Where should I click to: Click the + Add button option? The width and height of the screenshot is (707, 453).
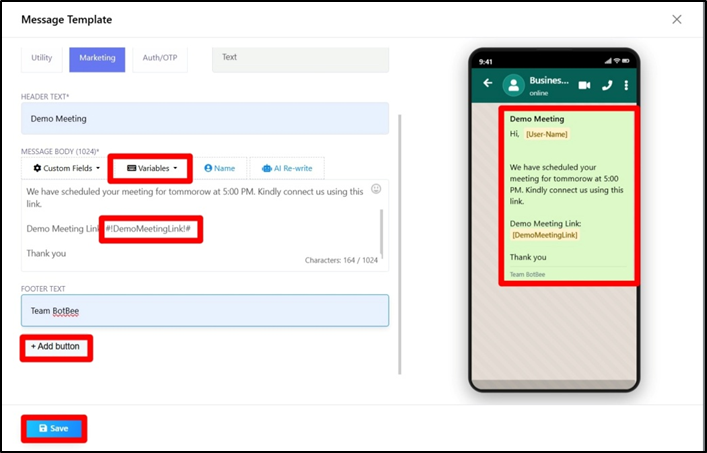pos(55,347)
